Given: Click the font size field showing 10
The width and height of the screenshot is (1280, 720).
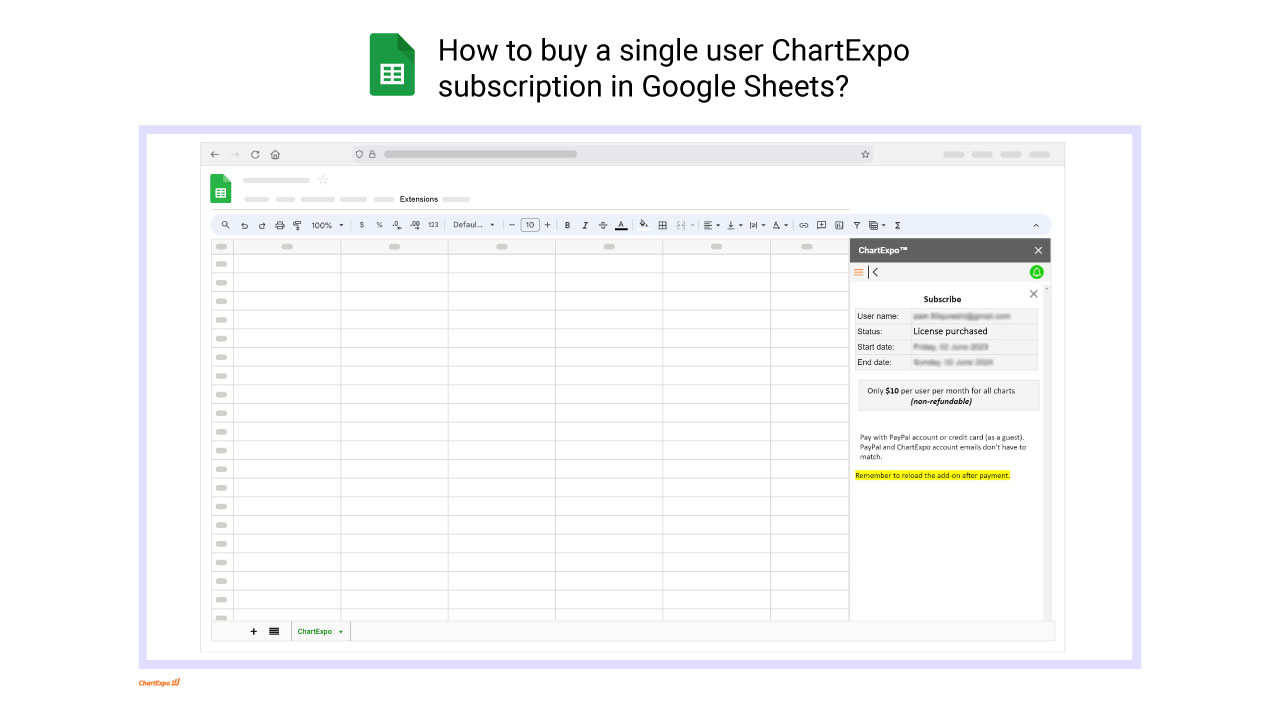Looking at the screenshot, I should click(x=530, y=225).
